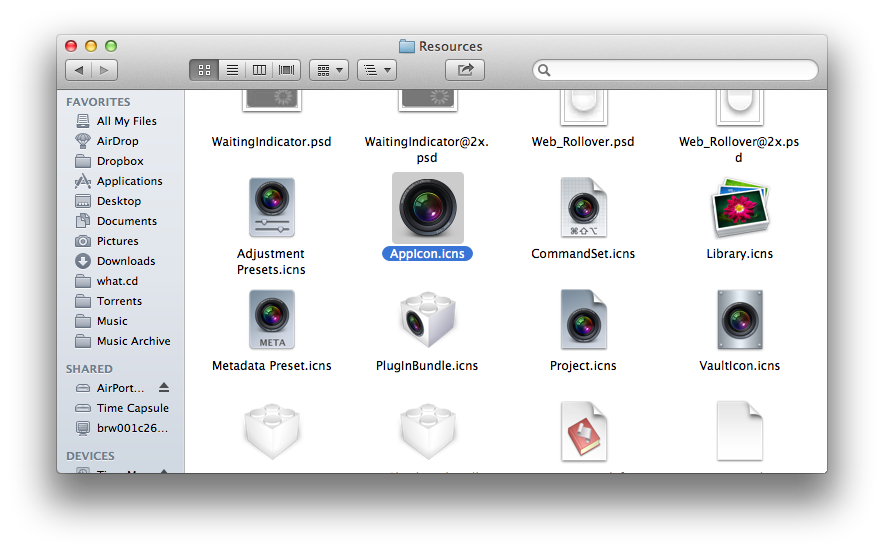Open Pictures in sidebar
The image size is (884, 552).
tap(117, 241)
